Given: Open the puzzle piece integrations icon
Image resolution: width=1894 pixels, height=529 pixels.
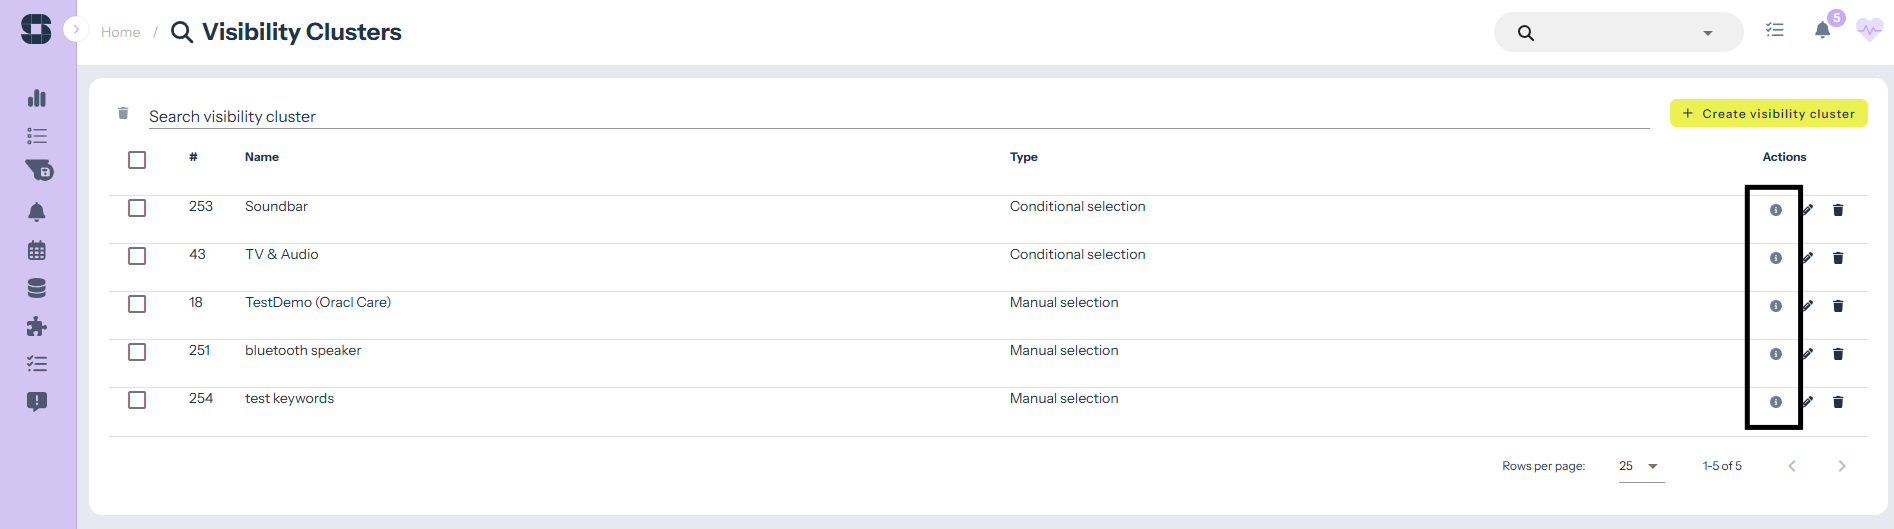Looking at the screenshot, I should pos(37,327).
